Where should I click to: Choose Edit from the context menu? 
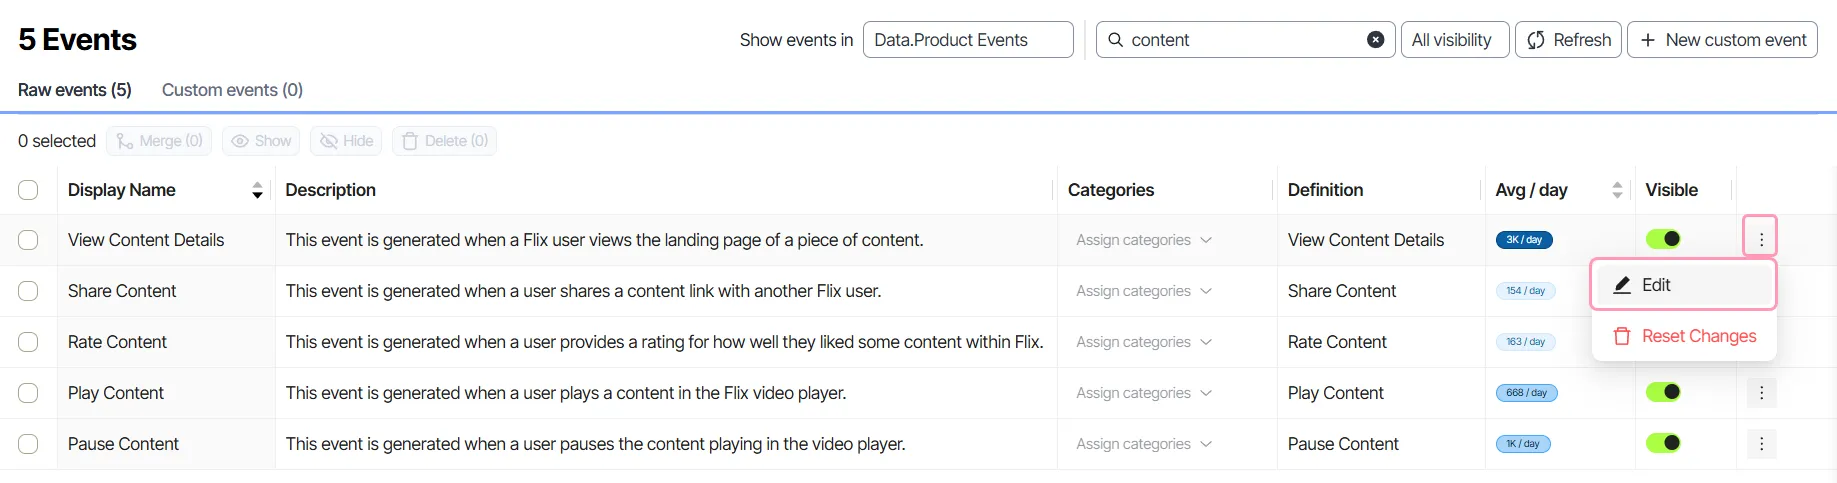[x=1684, y=285]
